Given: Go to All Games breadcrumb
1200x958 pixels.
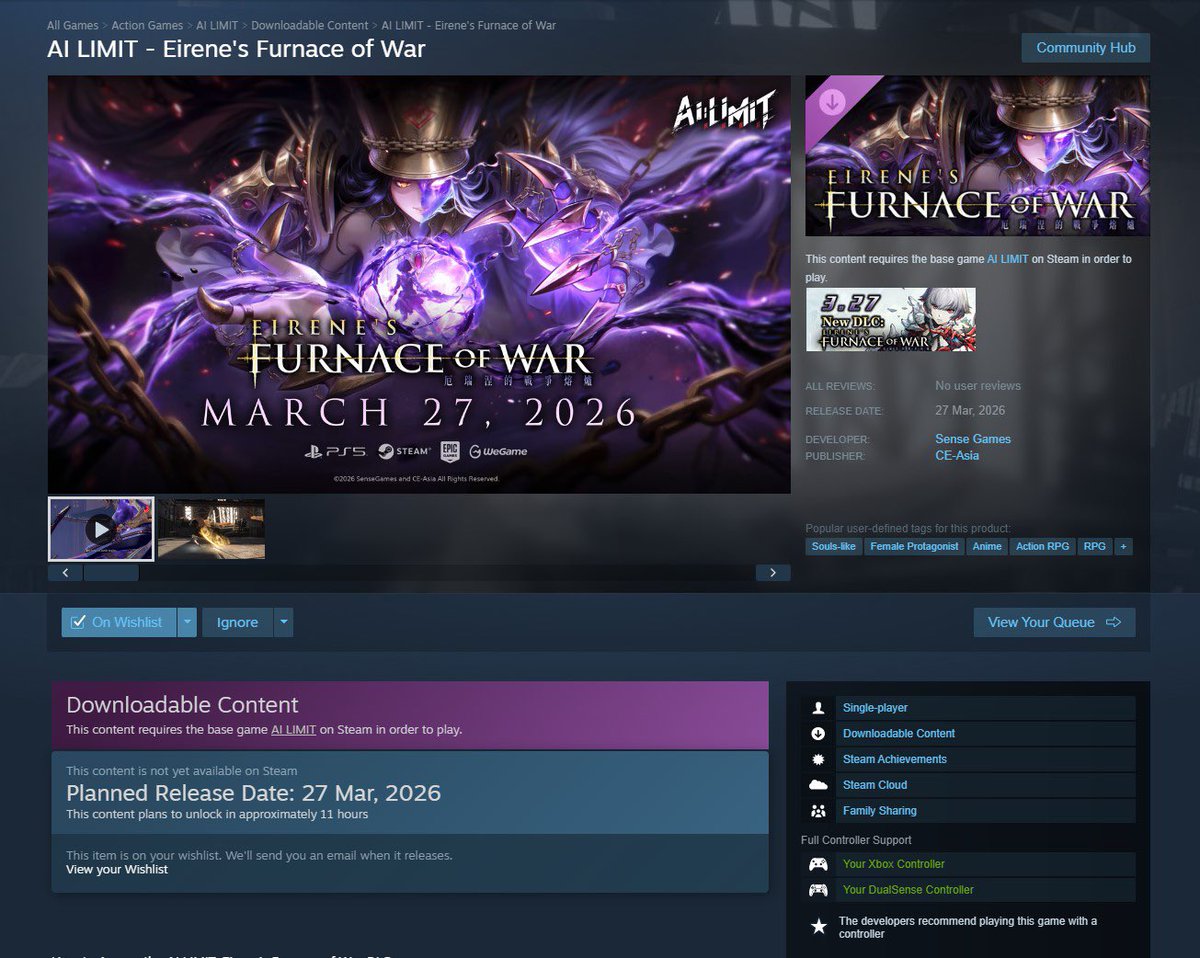Looking at the screenshot, I should click(x=73, y=25).
